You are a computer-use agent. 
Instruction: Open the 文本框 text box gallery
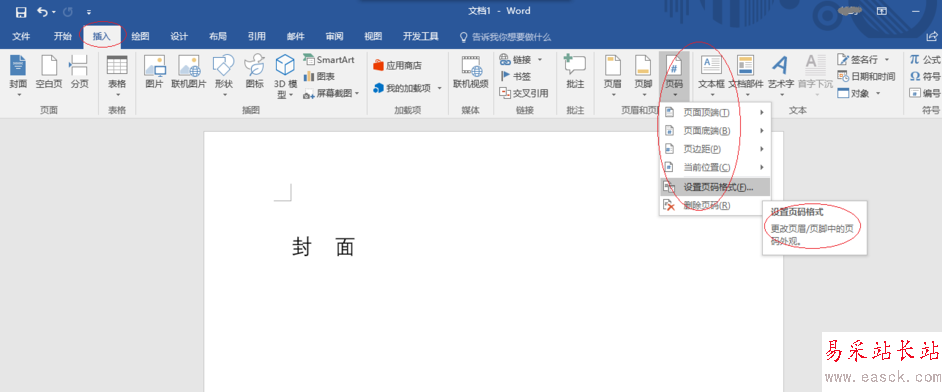pos(712,76)
